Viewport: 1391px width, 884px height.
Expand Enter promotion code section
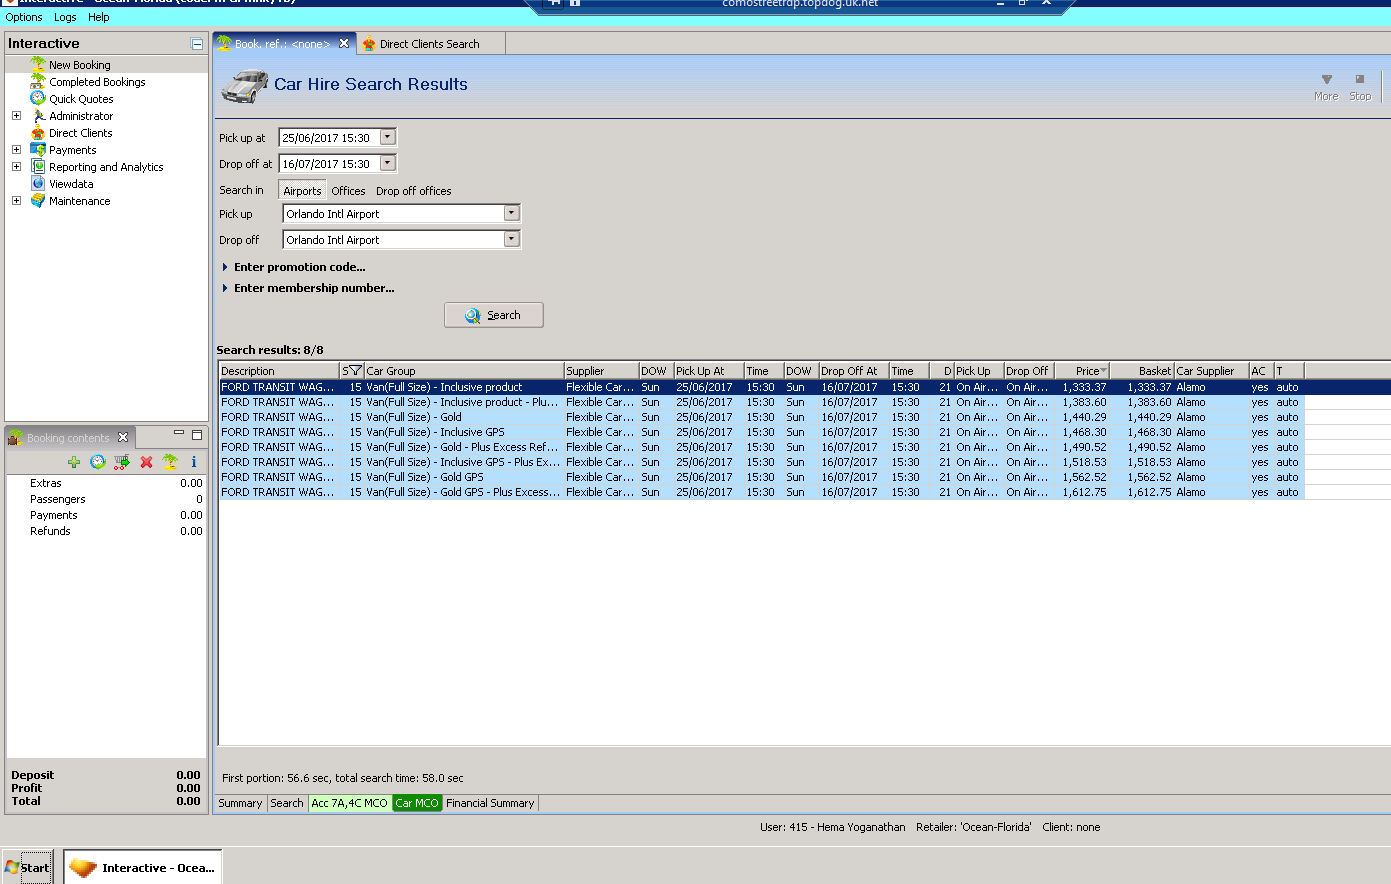(x=225, y=267)
